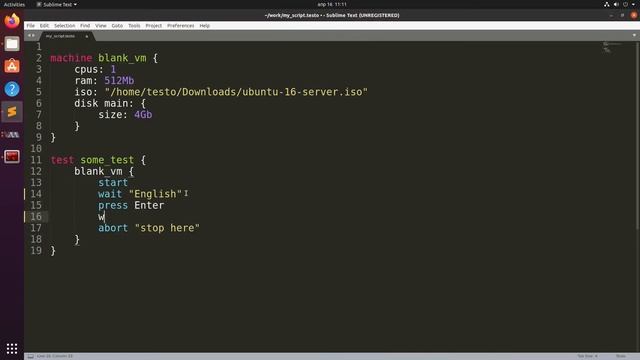Open the Edit menu

point(44,25)
